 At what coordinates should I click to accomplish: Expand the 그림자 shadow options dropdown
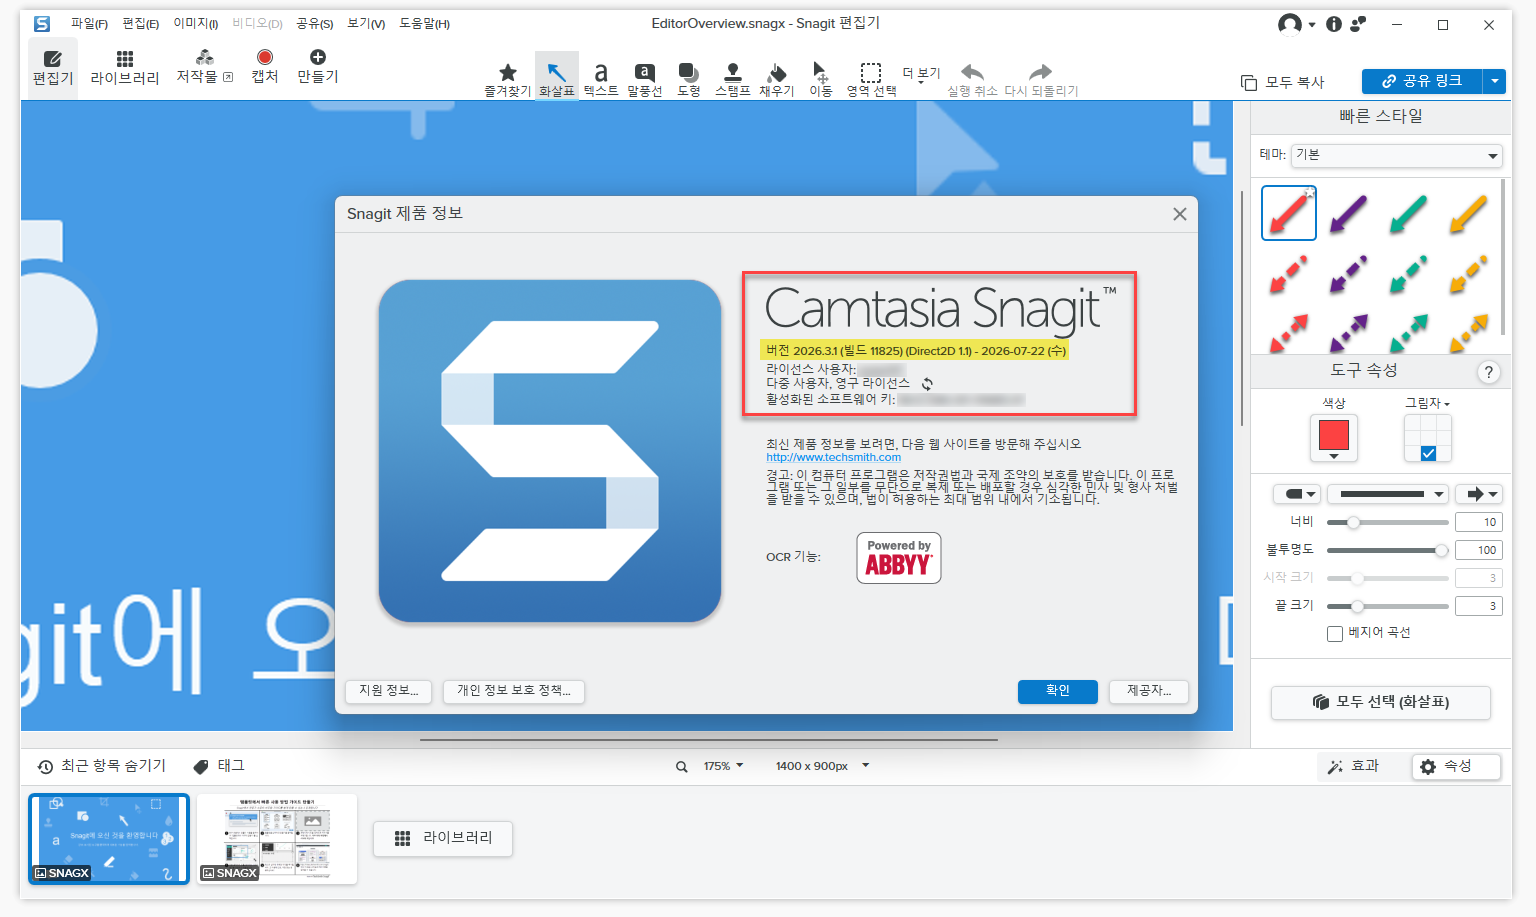pos(1428,403)
